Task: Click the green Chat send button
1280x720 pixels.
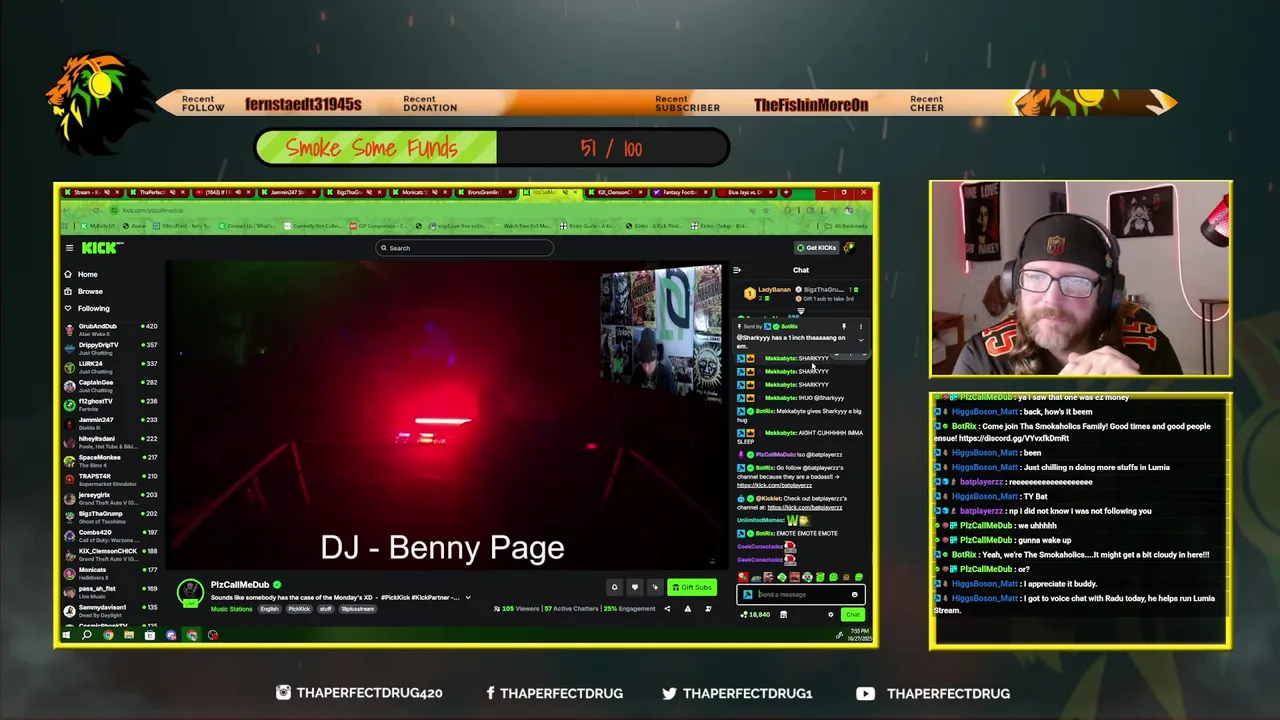Action: [852, 614]
